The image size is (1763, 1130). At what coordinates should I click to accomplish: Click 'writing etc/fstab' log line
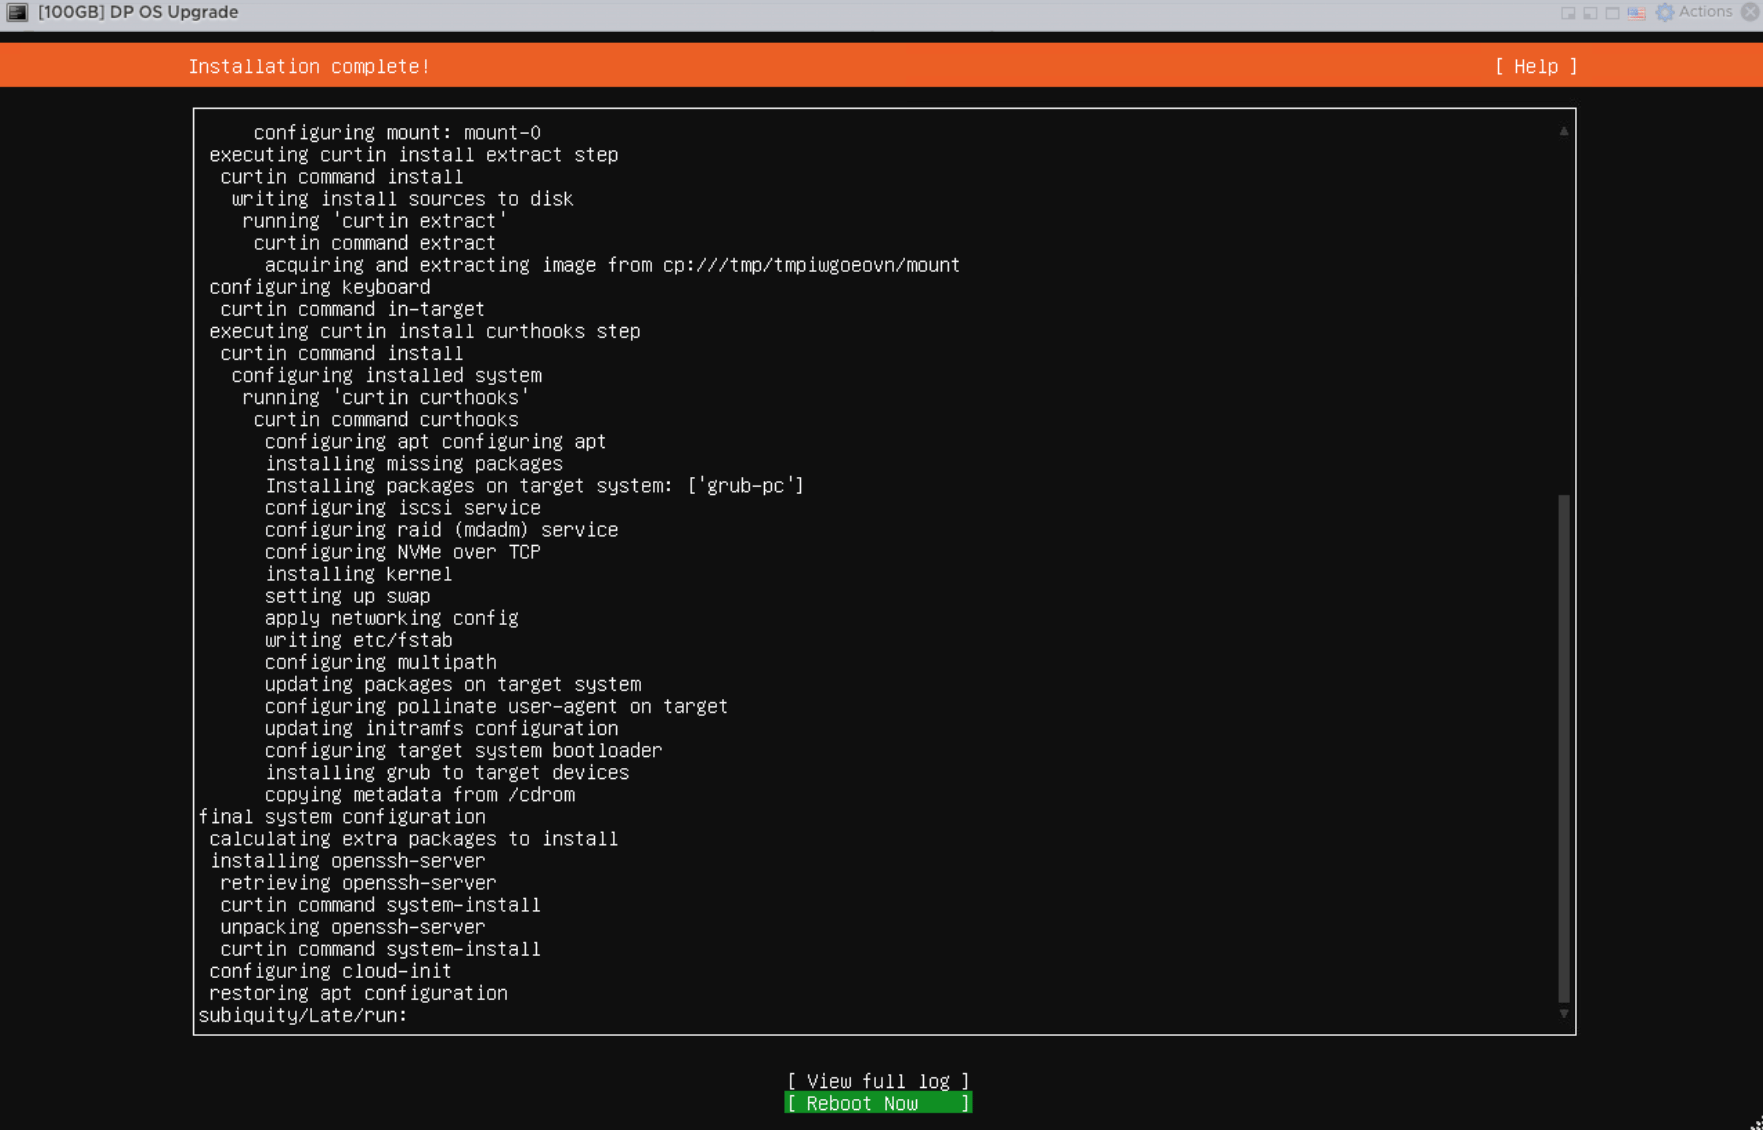pyautogui.click(x=358, y=640)
